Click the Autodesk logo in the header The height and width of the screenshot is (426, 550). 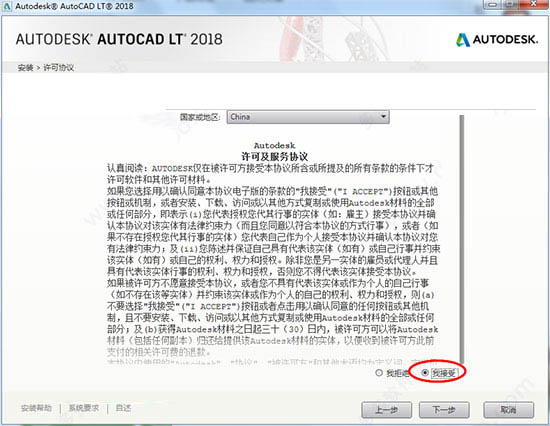click(x=497, y=40)
